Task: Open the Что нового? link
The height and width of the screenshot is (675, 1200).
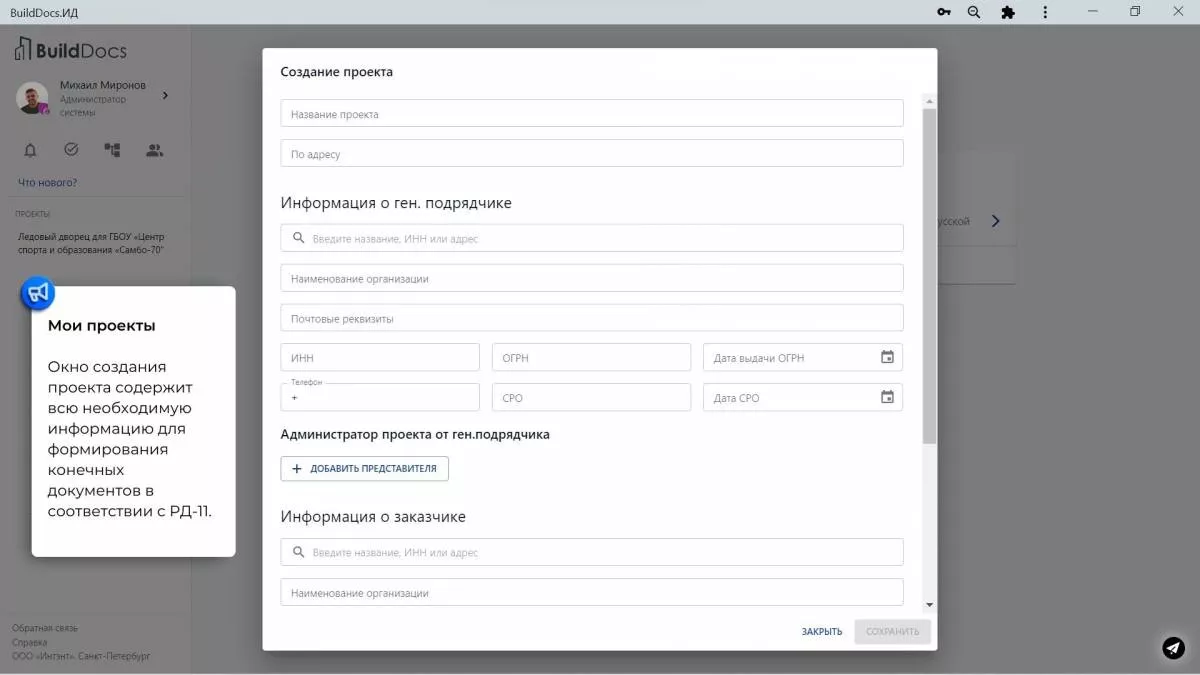Action: click(46, 182)
